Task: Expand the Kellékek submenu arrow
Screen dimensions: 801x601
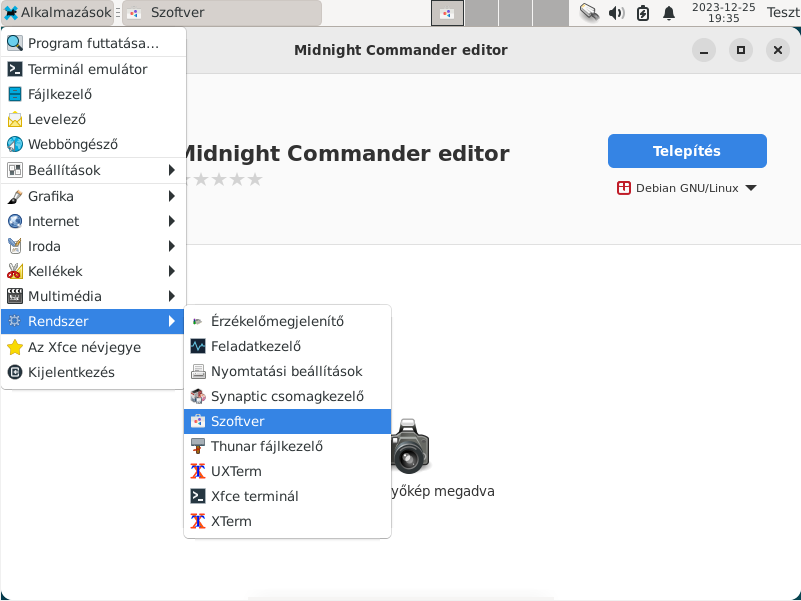Action: pos(172,271)
